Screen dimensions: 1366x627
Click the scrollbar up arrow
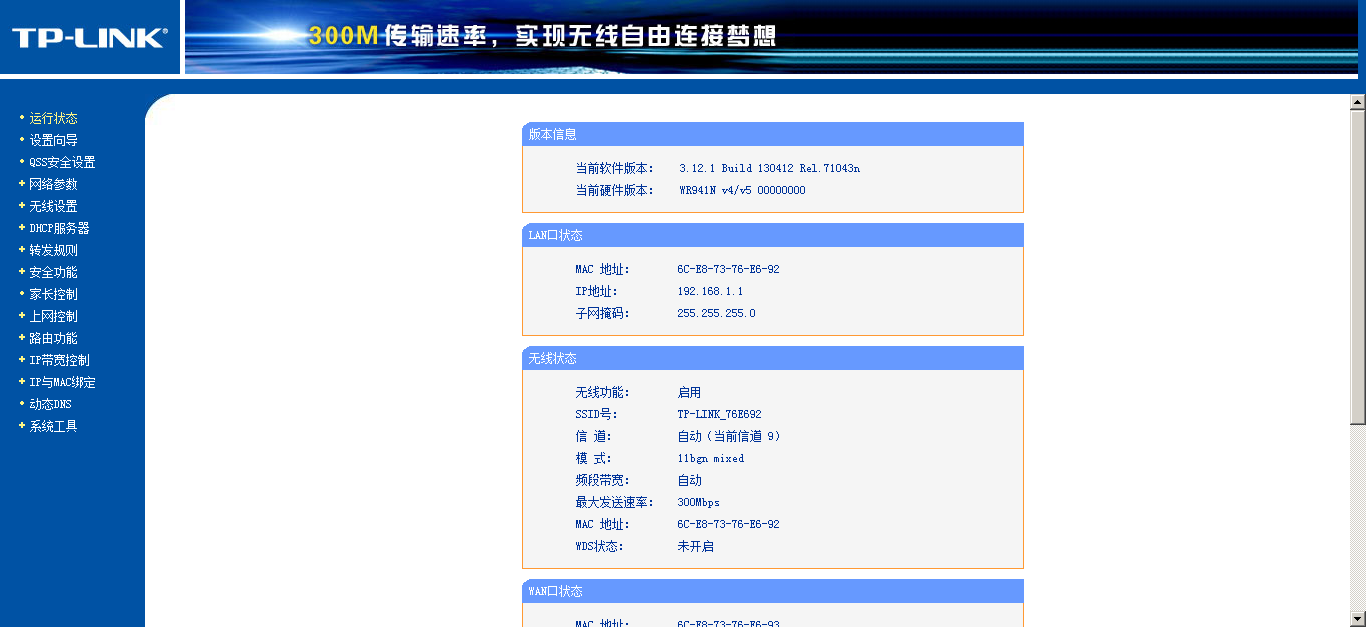[x=1357, y=102]
